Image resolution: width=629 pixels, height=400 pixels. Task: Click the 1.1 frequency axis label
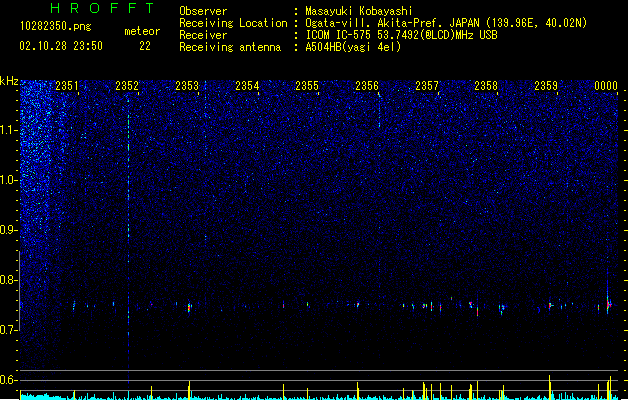(9, 130)
